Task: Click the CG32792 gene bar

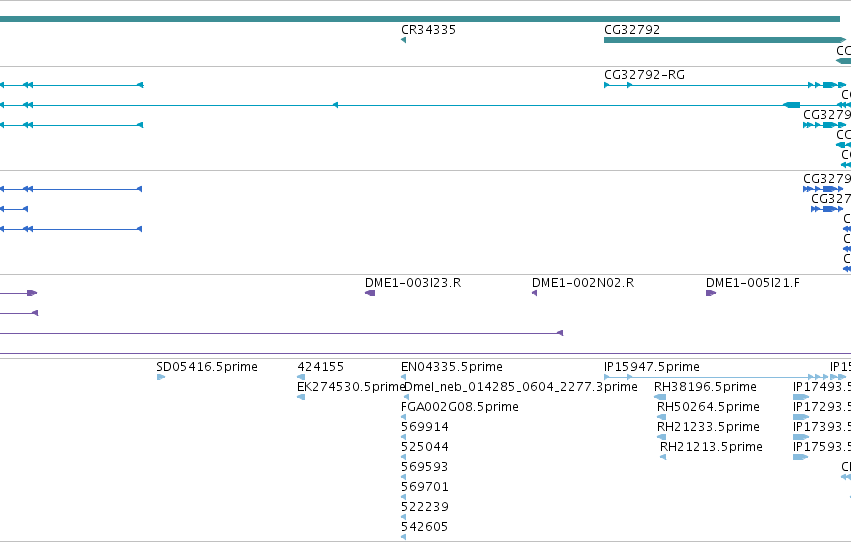Action: [725, 40]
